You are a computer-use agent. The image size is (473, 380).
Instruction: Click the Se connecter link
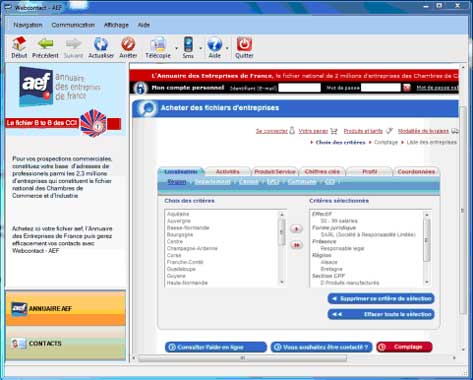point(272,131)
